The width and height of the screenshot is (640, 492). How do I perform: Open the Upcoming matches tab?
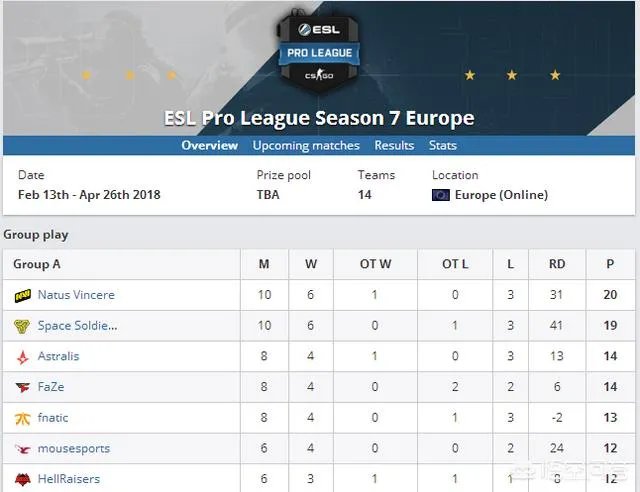(x=306, y=146)
